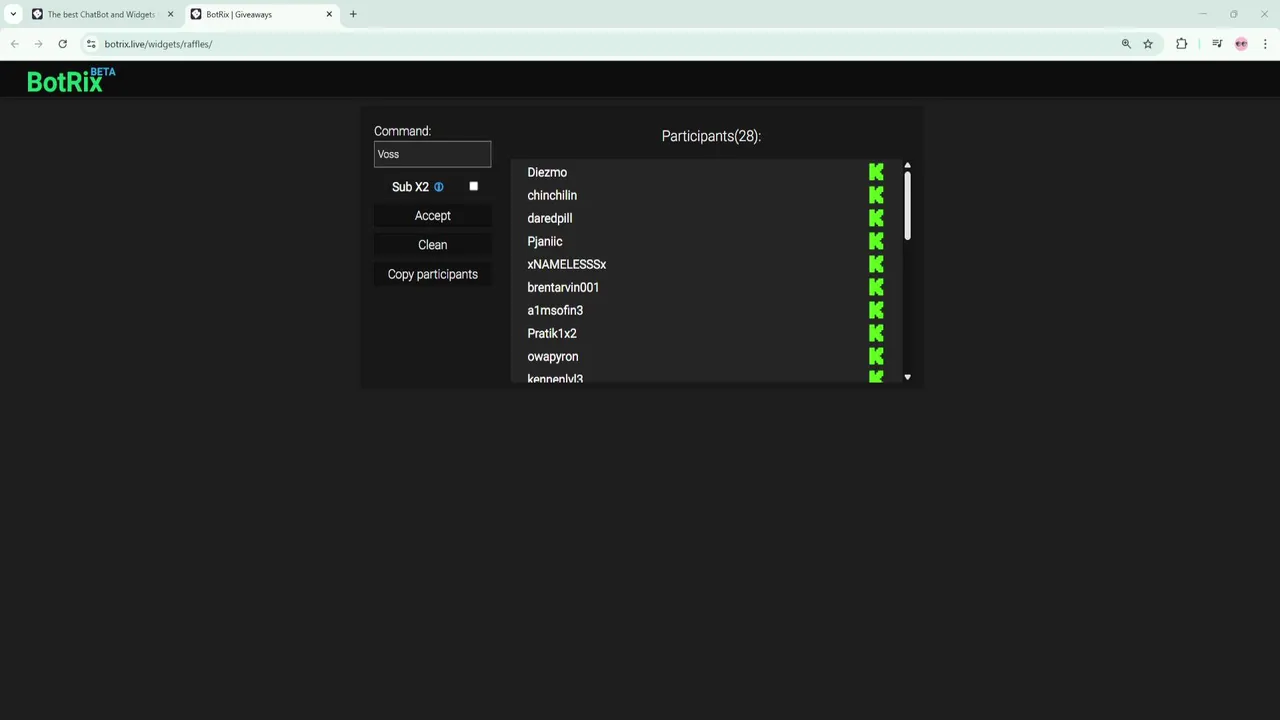View site information icon in address bar
Image resolution: width=1280 pixels, height=720 pixels.
point(91,44)
